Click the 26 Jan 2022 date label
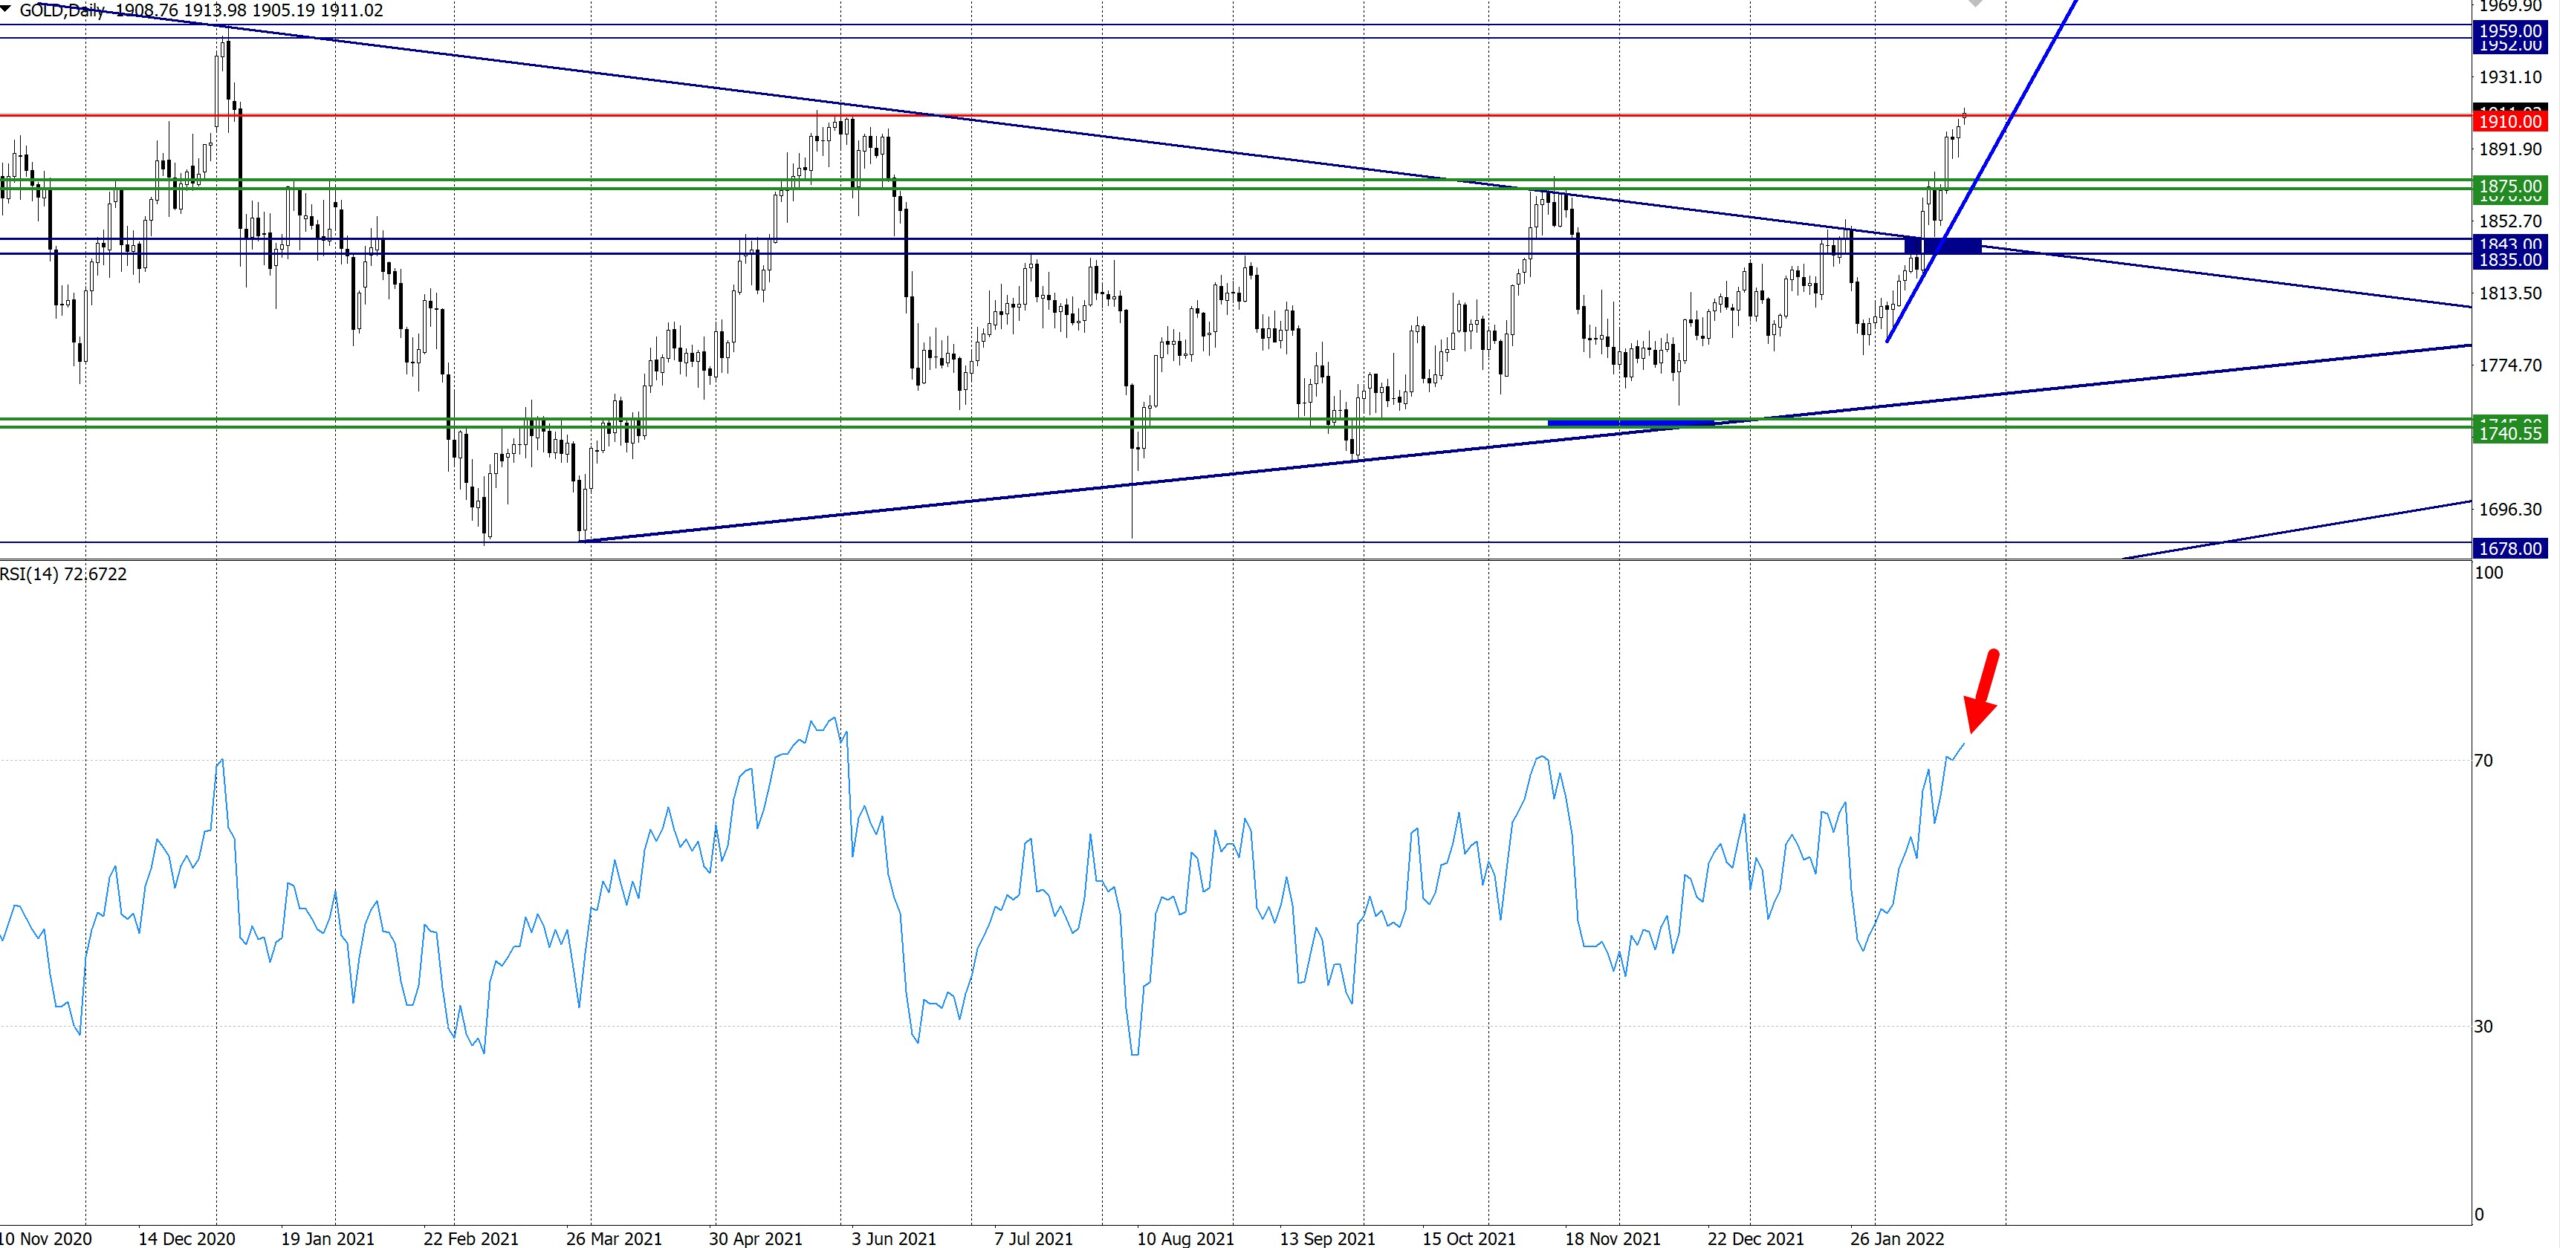 click(1896, 1238)
